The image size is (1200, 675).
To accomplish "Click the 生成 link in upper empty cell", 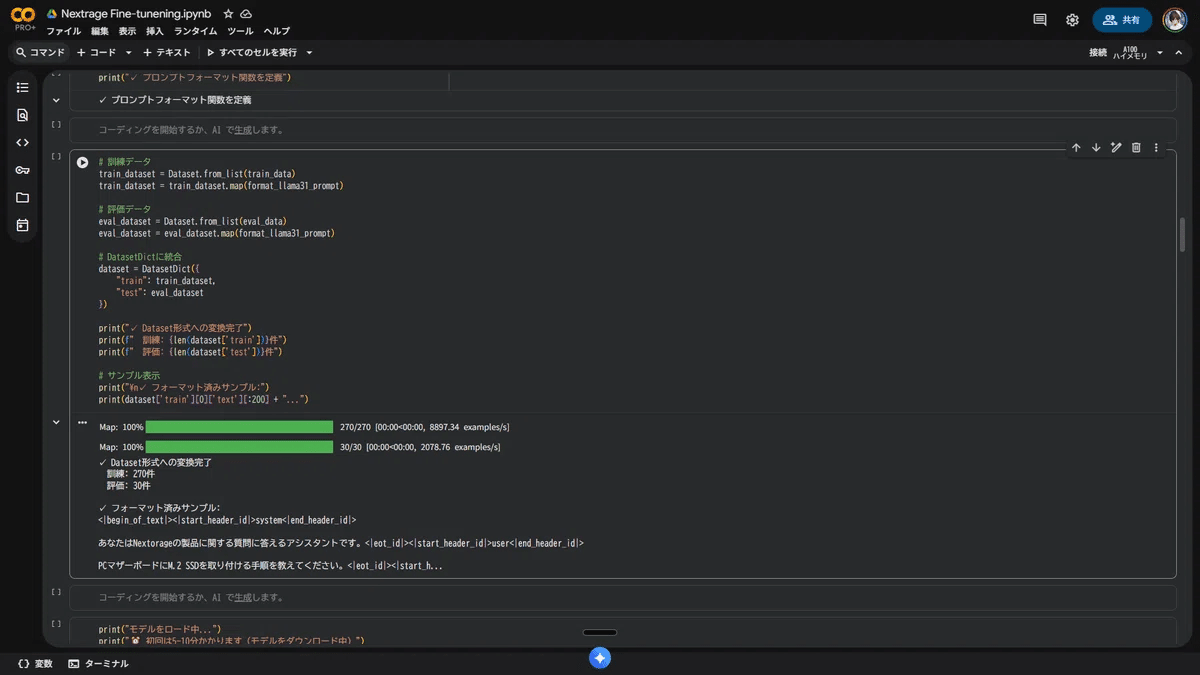I will click(x=243, y=130).
